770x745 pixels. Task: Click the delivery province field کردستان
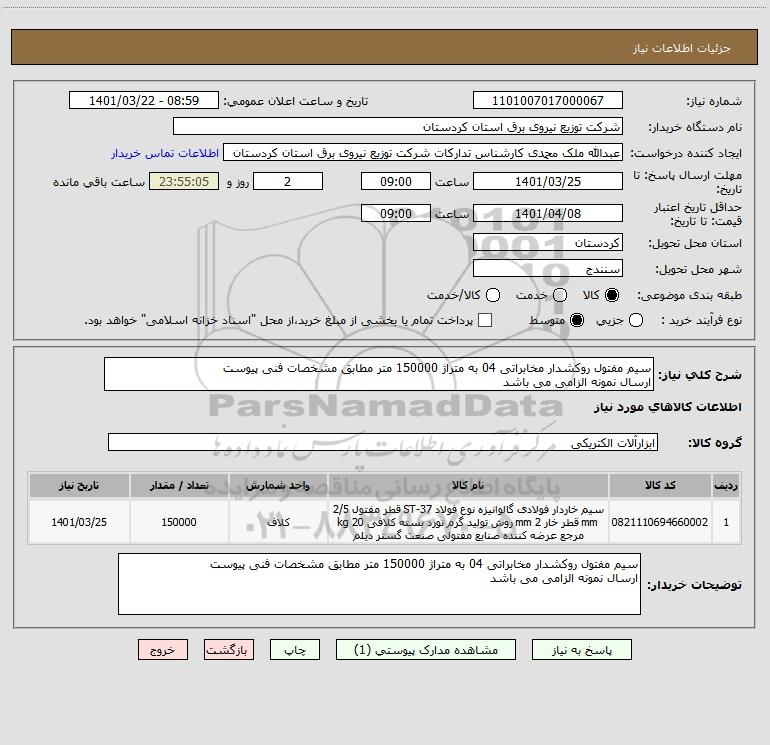click(x=548, y=242)
